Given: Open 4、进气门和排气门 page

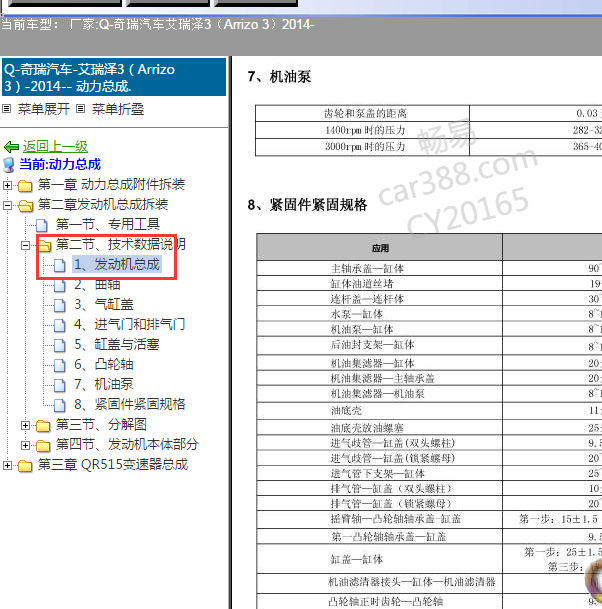Looking at the screenshot, I should tap(129, 324).
